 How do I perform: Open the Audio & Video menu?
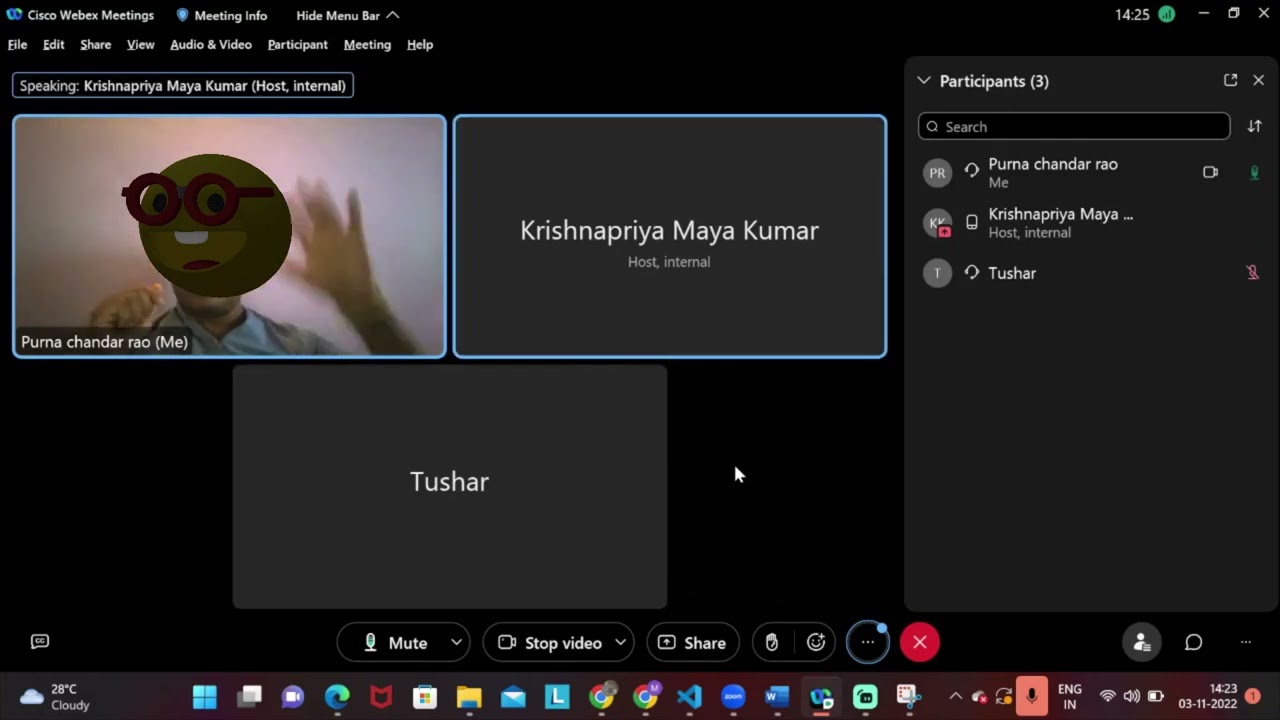(x=211, y=45)
